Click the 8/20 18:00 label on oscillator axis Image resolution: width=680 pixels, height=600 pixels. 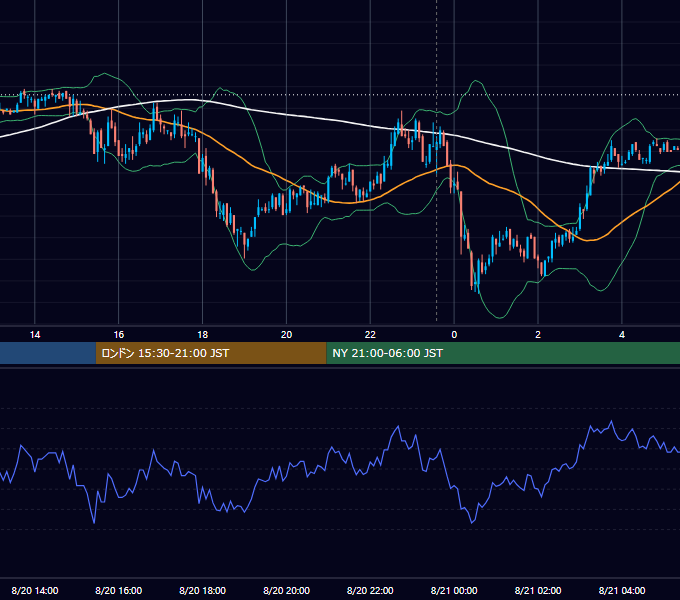[x=203, y=590]
